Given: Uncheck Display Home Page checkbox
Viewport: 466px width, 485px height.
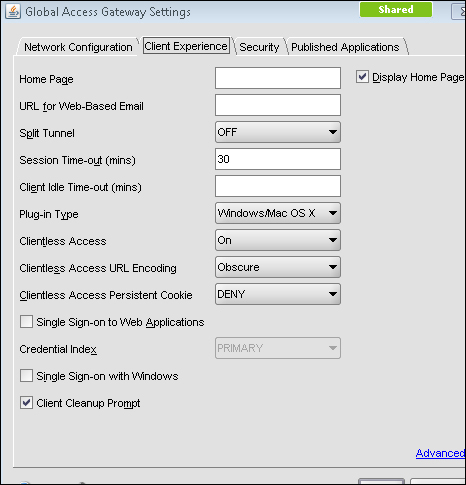Looking at the screenshot, I should point(362,77).
